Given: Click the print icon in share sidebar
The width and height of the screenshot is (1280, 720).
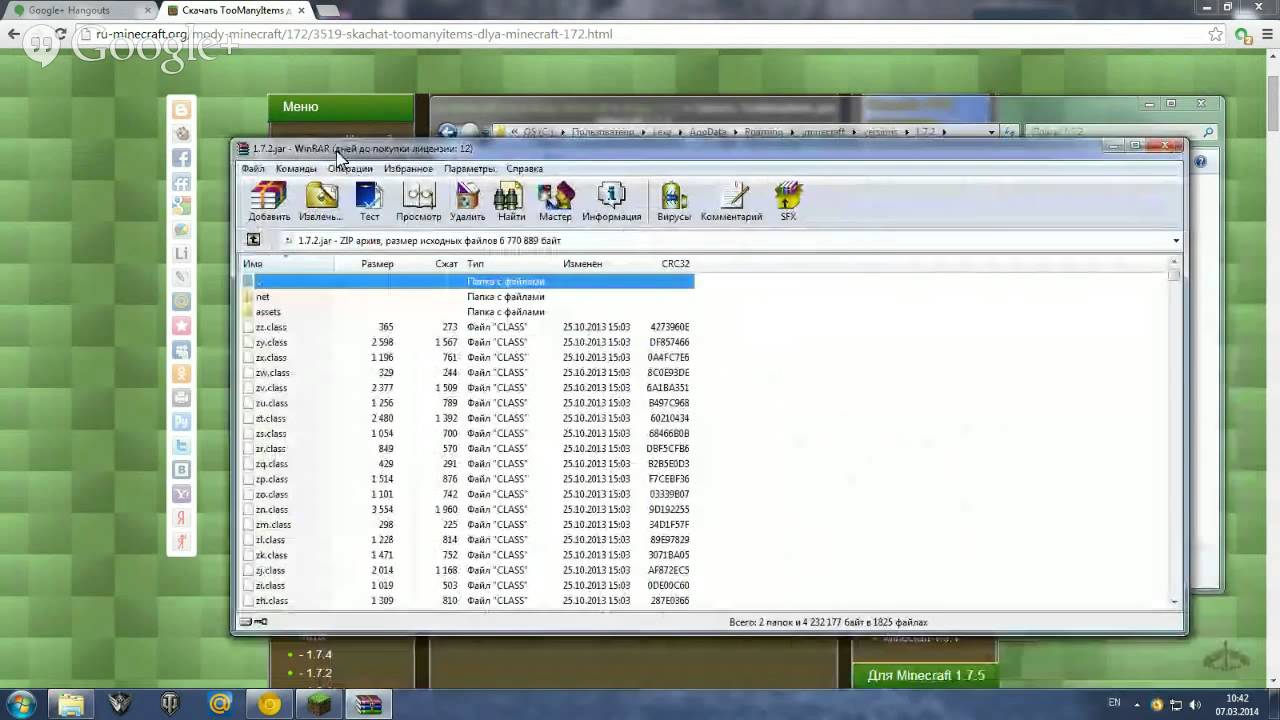Looking at the screenshot, I should (182, 398).
